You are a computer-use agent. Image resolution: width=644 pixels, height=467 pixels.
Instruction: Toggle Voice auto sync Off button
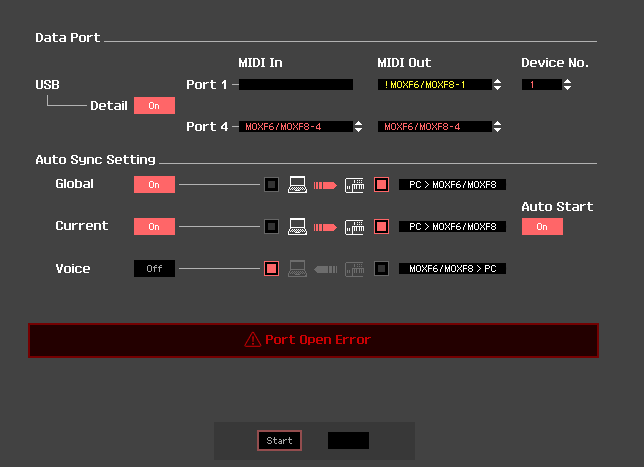point(154,269)
